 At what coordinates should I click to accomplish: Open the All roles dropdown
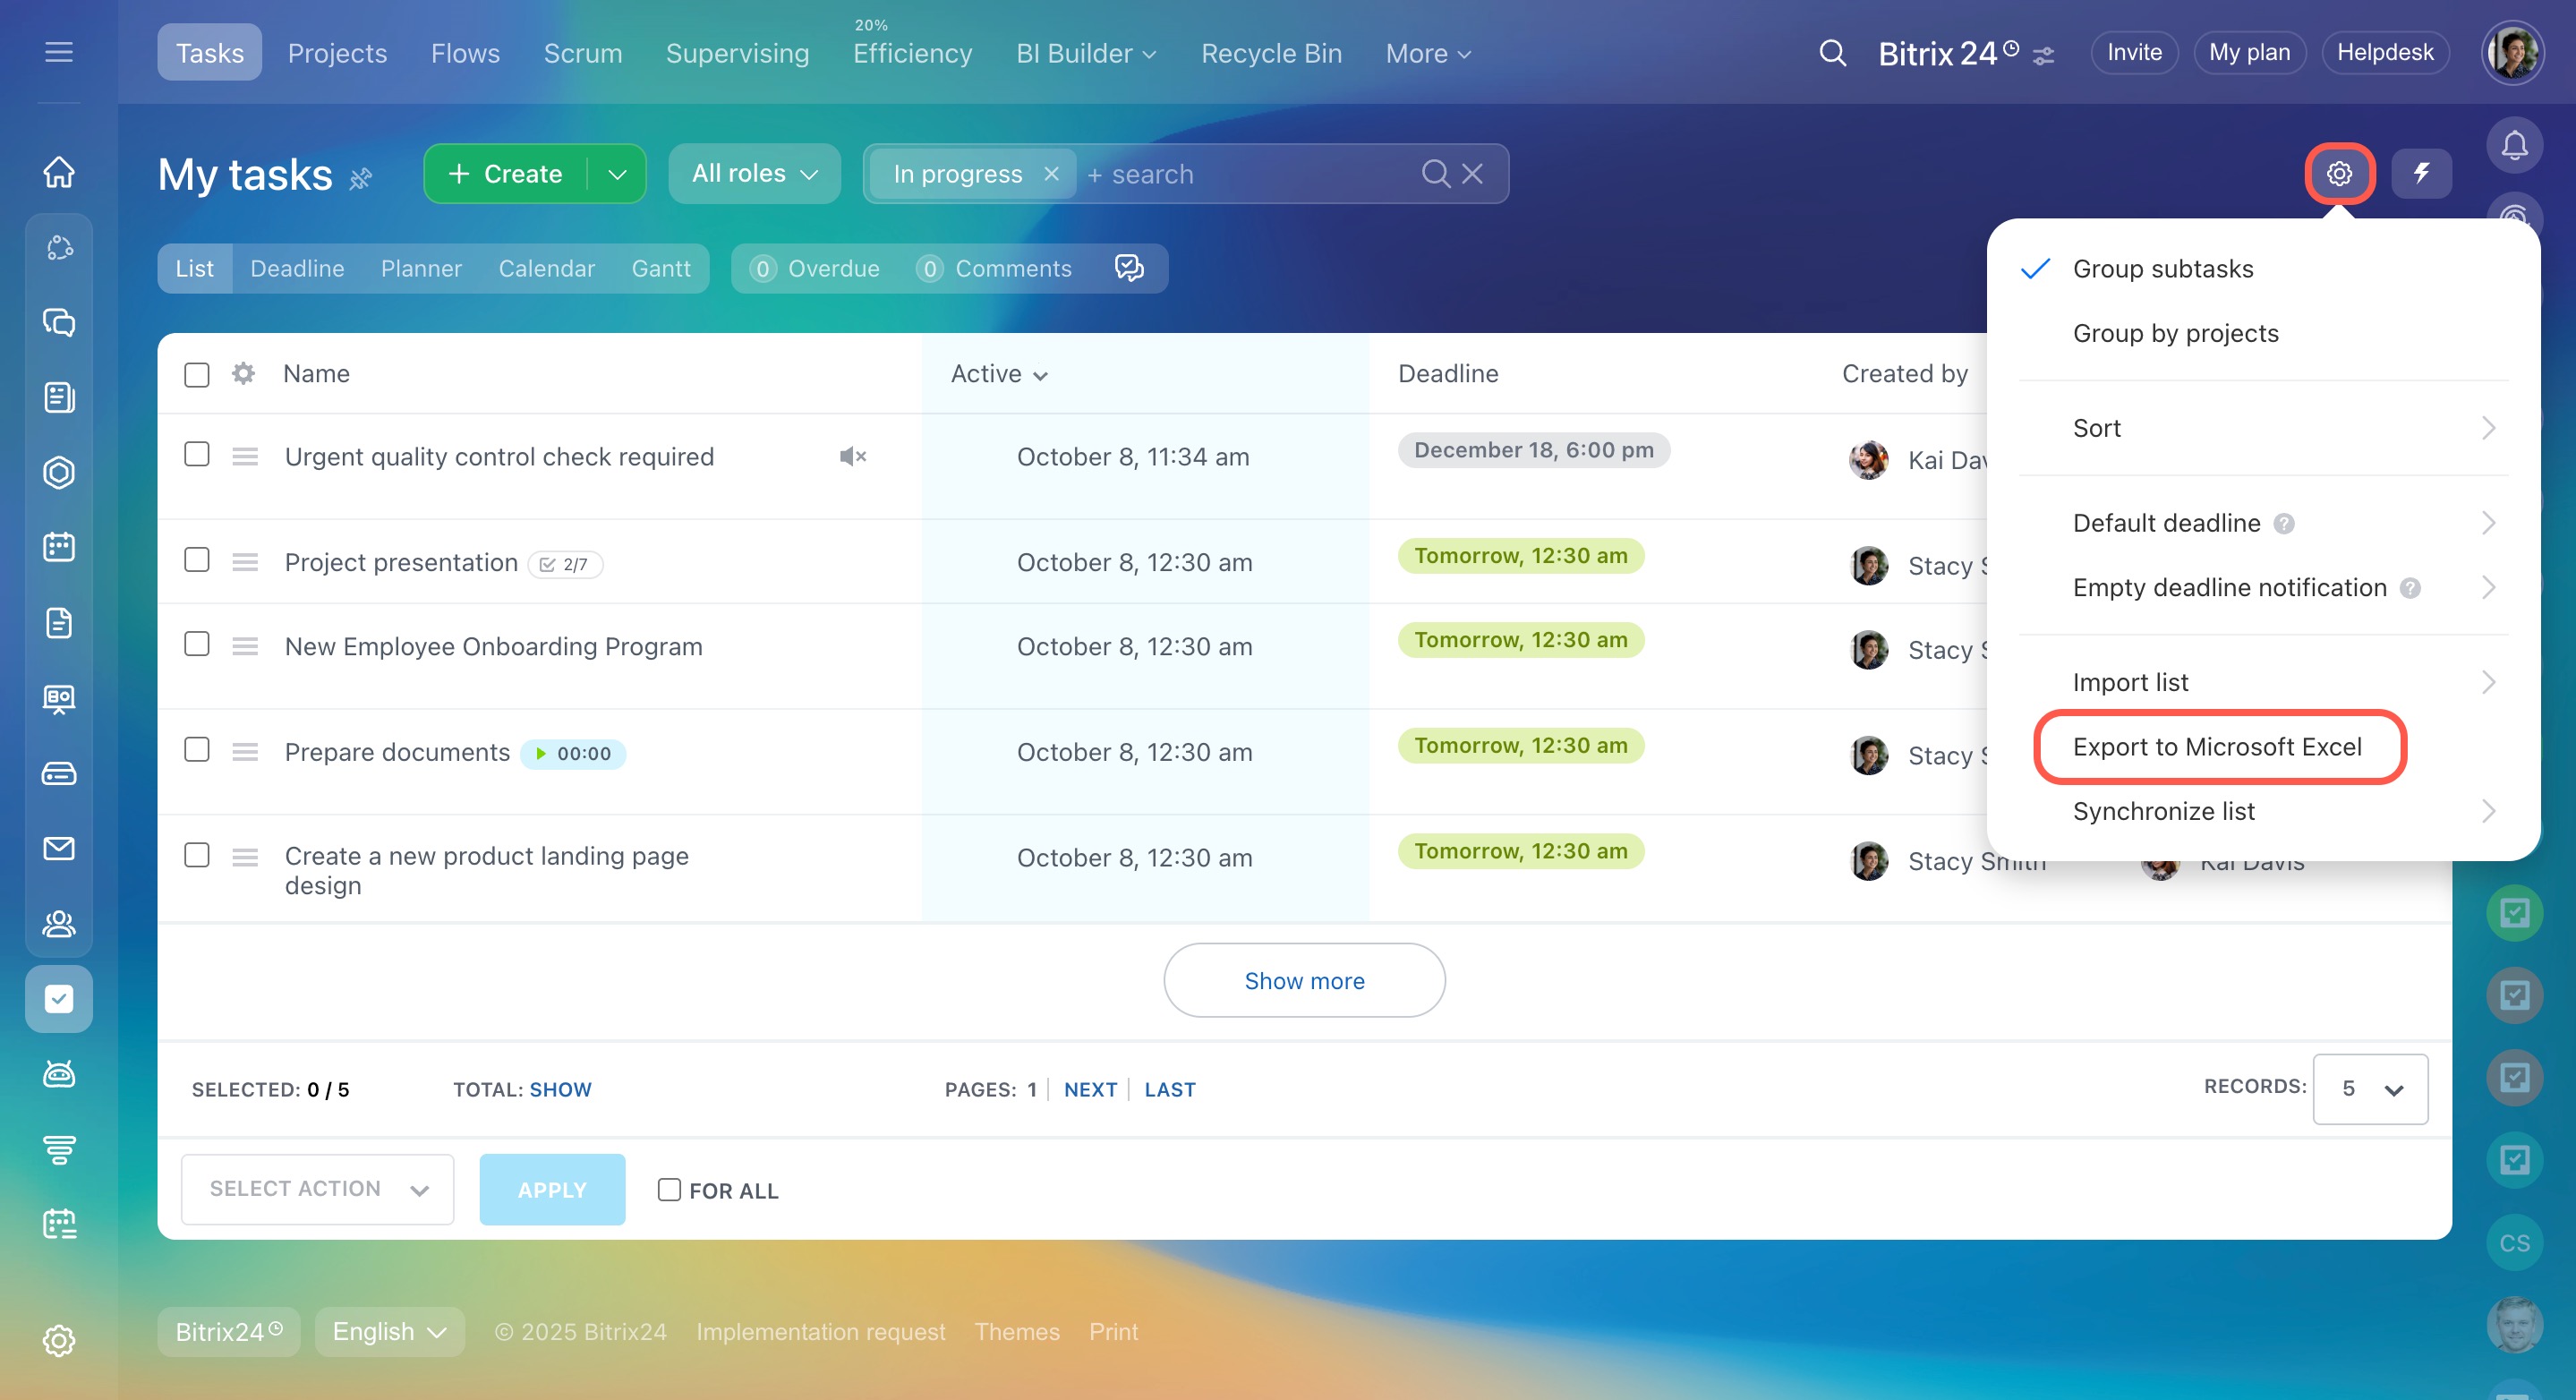point(754,174)
